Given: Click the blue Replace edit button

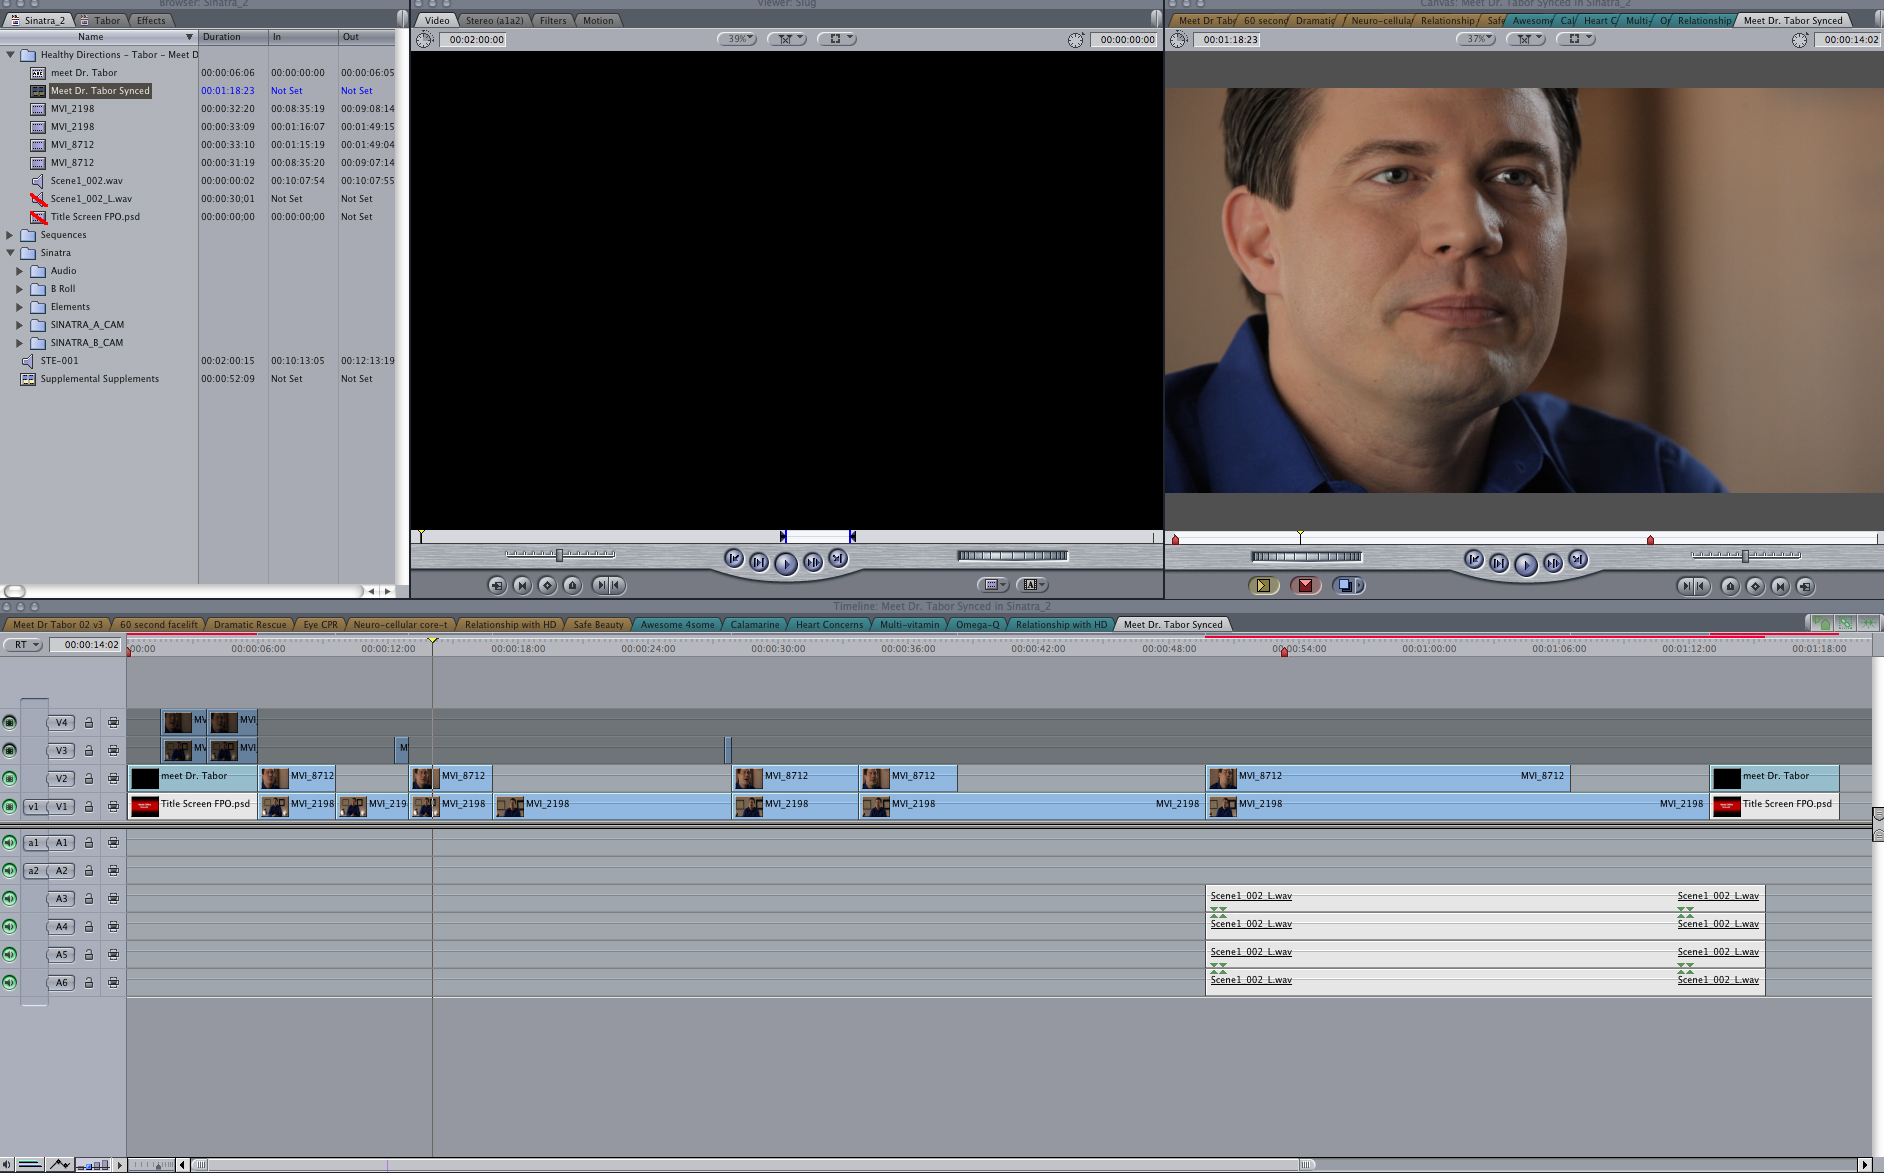Looking at the screenshot, I should tap(1346, 586).
